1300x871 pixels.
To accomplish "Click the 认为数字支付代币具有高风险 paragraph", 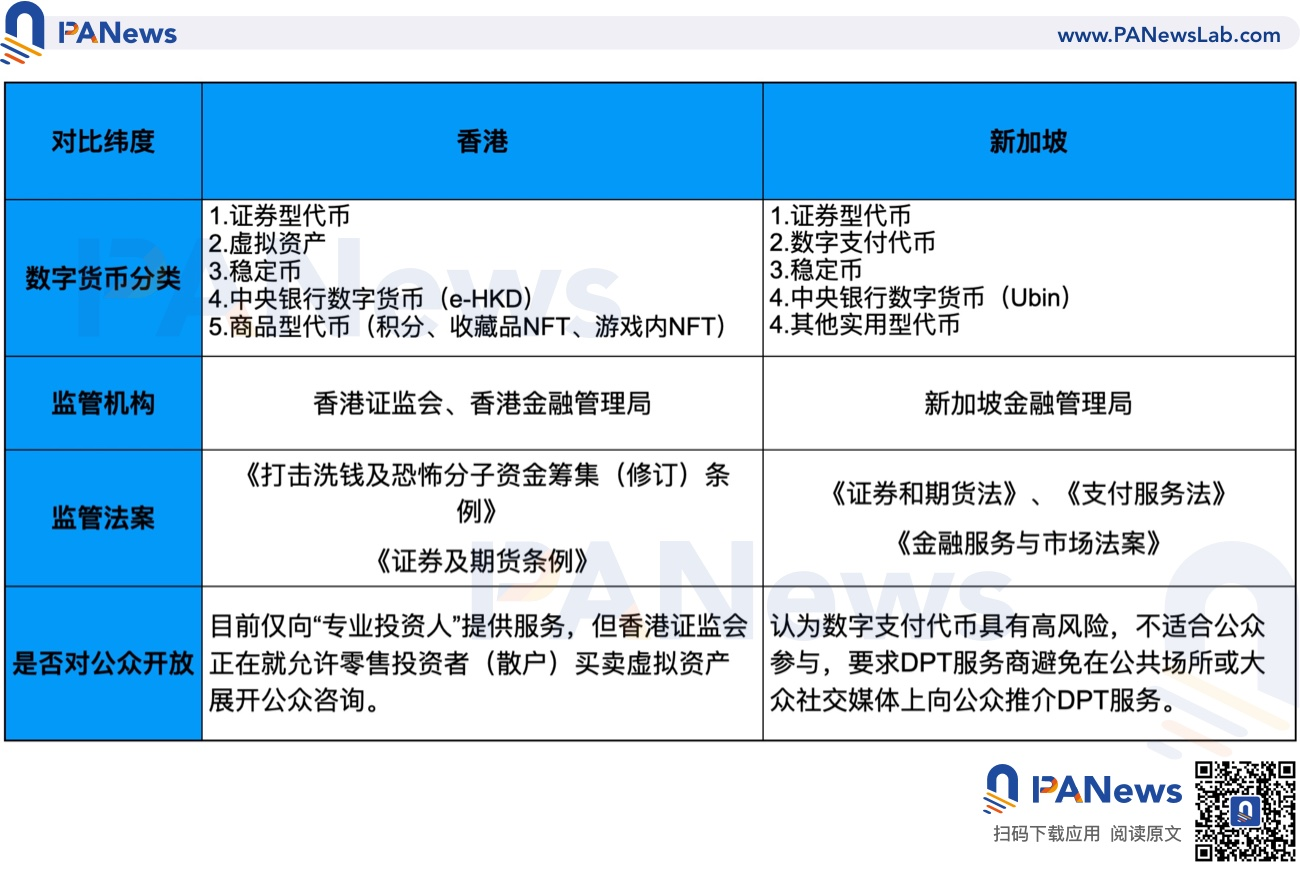I will point(1018,663).
